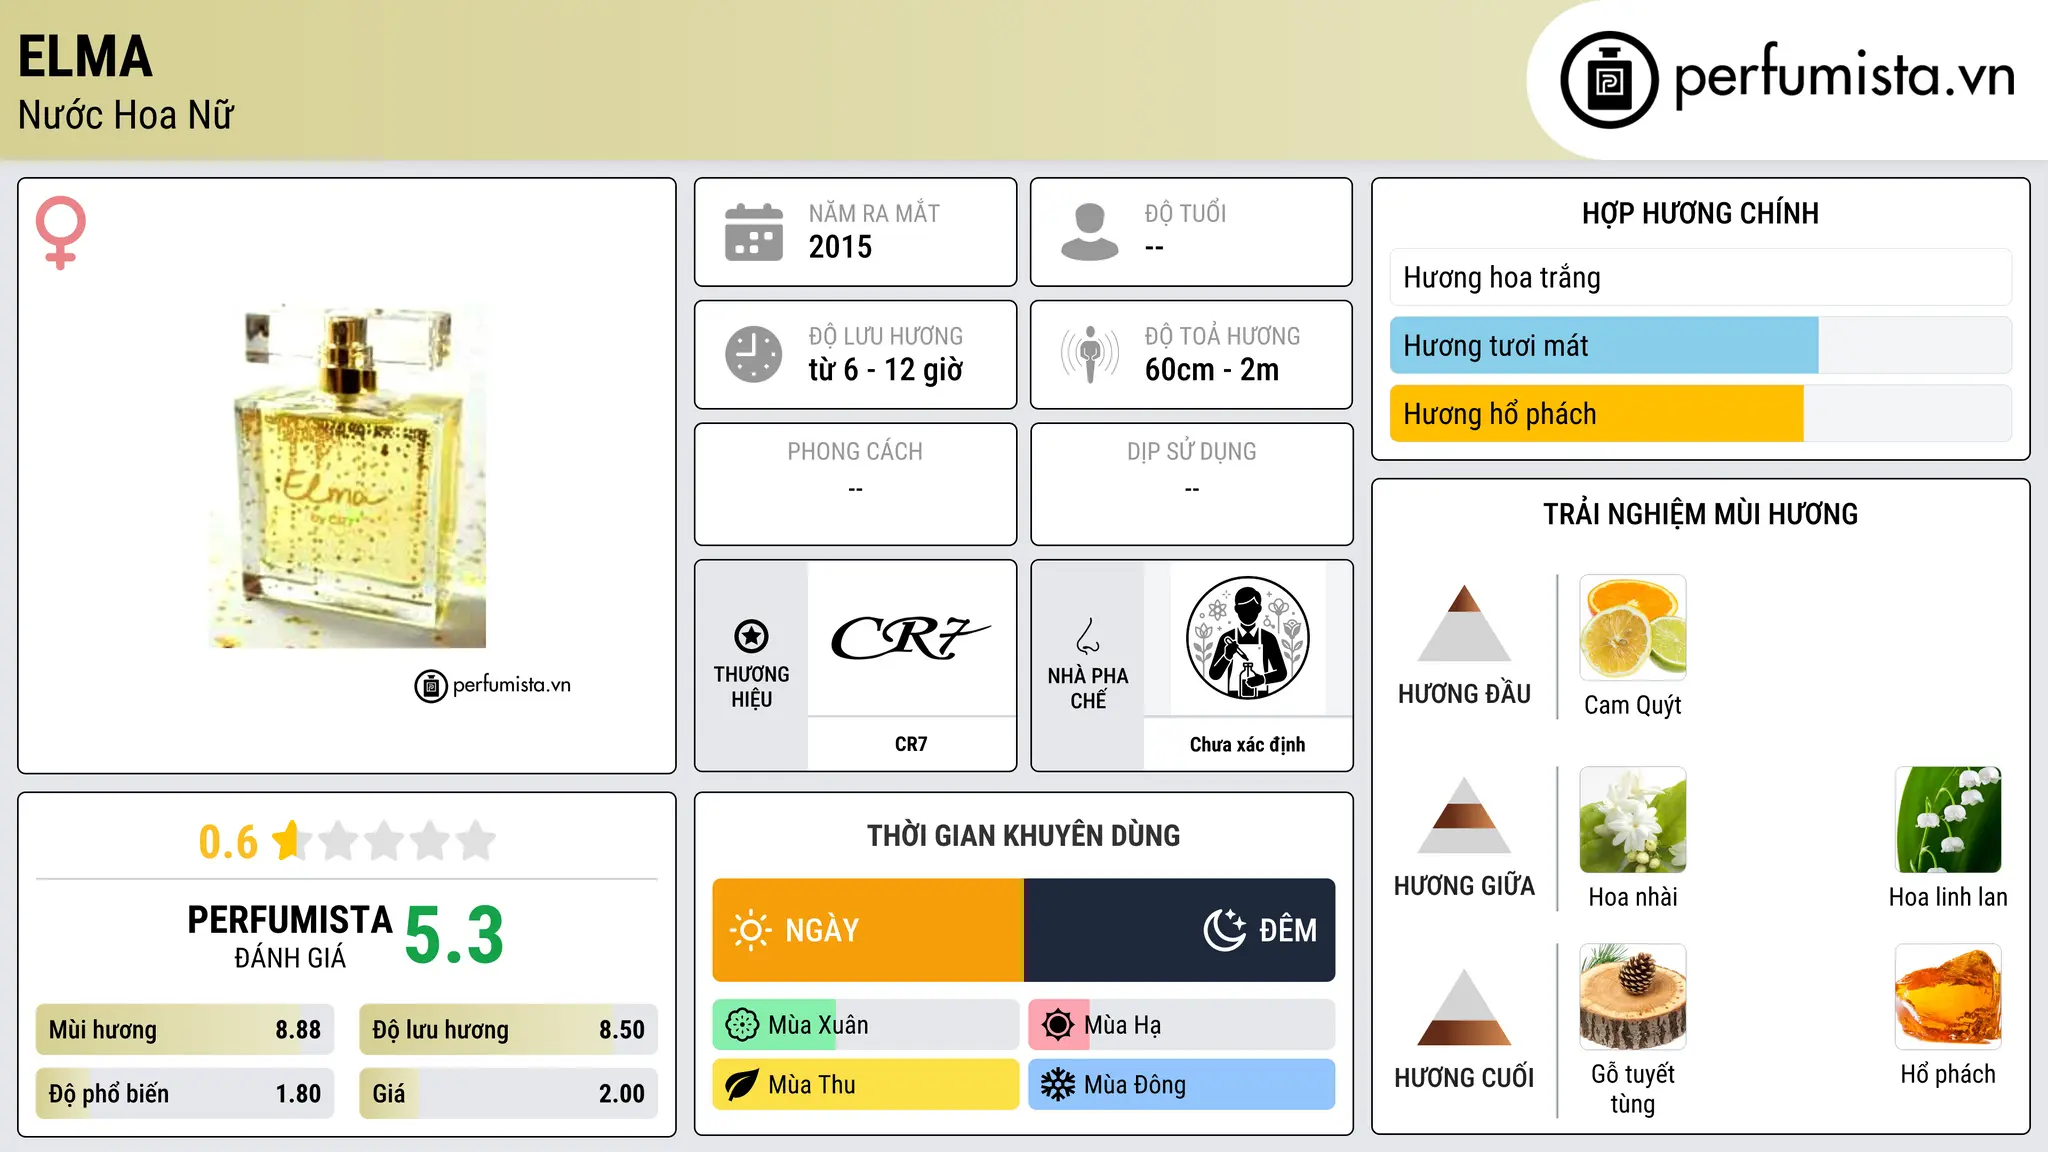Select the Hổ phách note image
This screenshot has height=1152, width=2048.
(x=1948, y=997)
